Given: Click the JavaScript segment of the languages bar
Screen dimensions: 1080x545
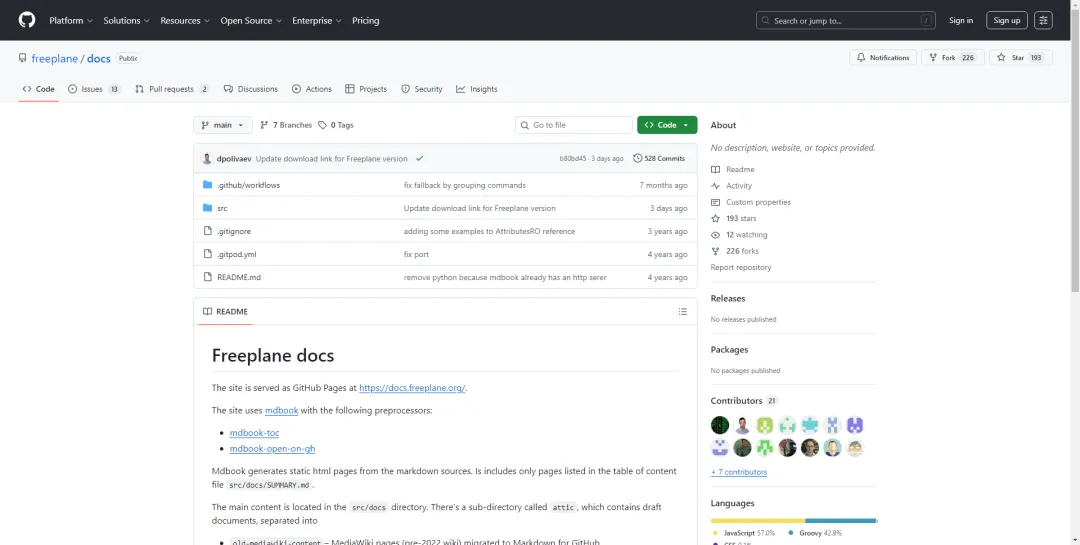Looking at the screenshot, I should [758, 520].
